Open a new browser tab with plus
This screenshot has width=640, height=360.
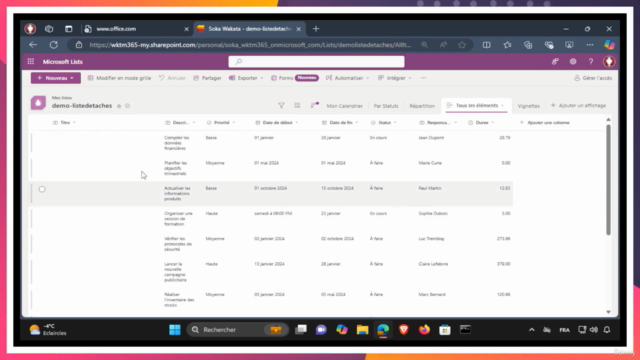tap(316, 29)
